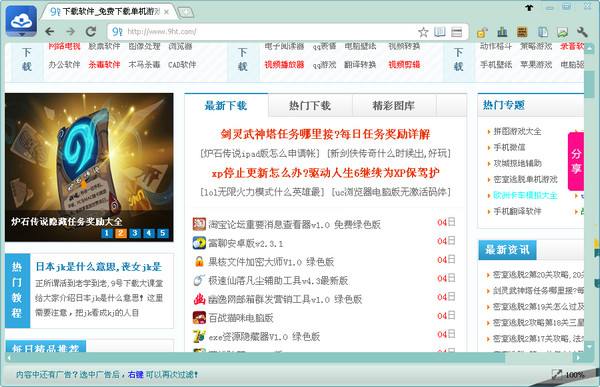This screenshot has height=387, width=600.
Task: Open the bar chart toolbar icon
Action: (x=502, y=32)
